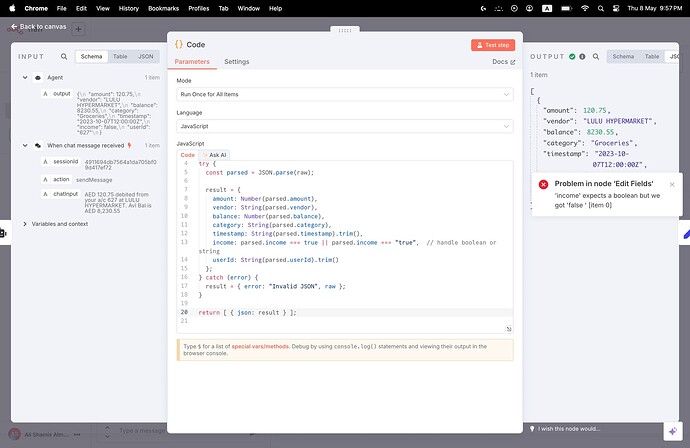The image size is (690, 448).
Task: Open the Profiles menu
Action: tap(198, 8)
